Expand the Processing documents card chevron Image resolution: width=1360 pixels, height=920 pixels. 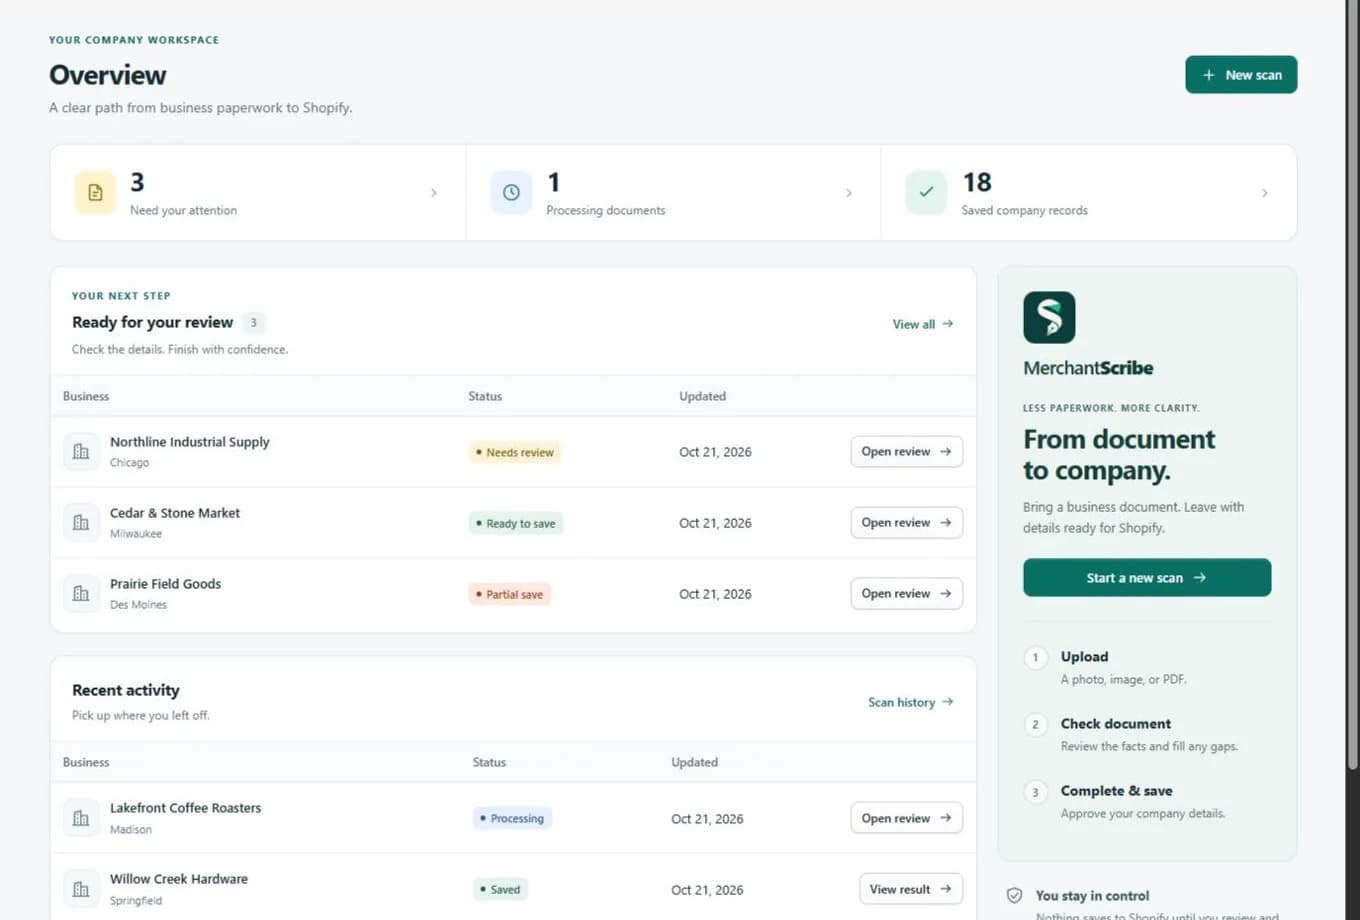point(849,193)
